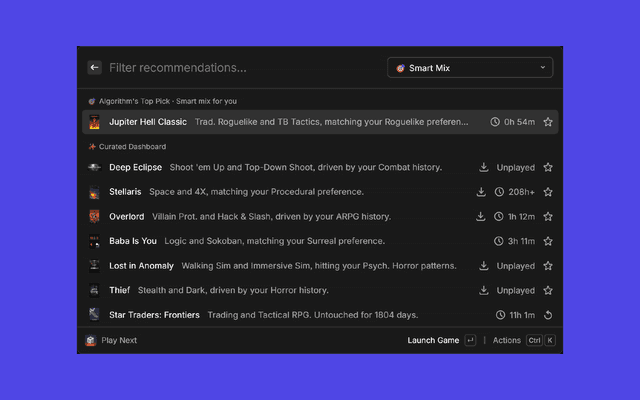Click the Unplayed label on Thief
640x400 pixels.
516,291
